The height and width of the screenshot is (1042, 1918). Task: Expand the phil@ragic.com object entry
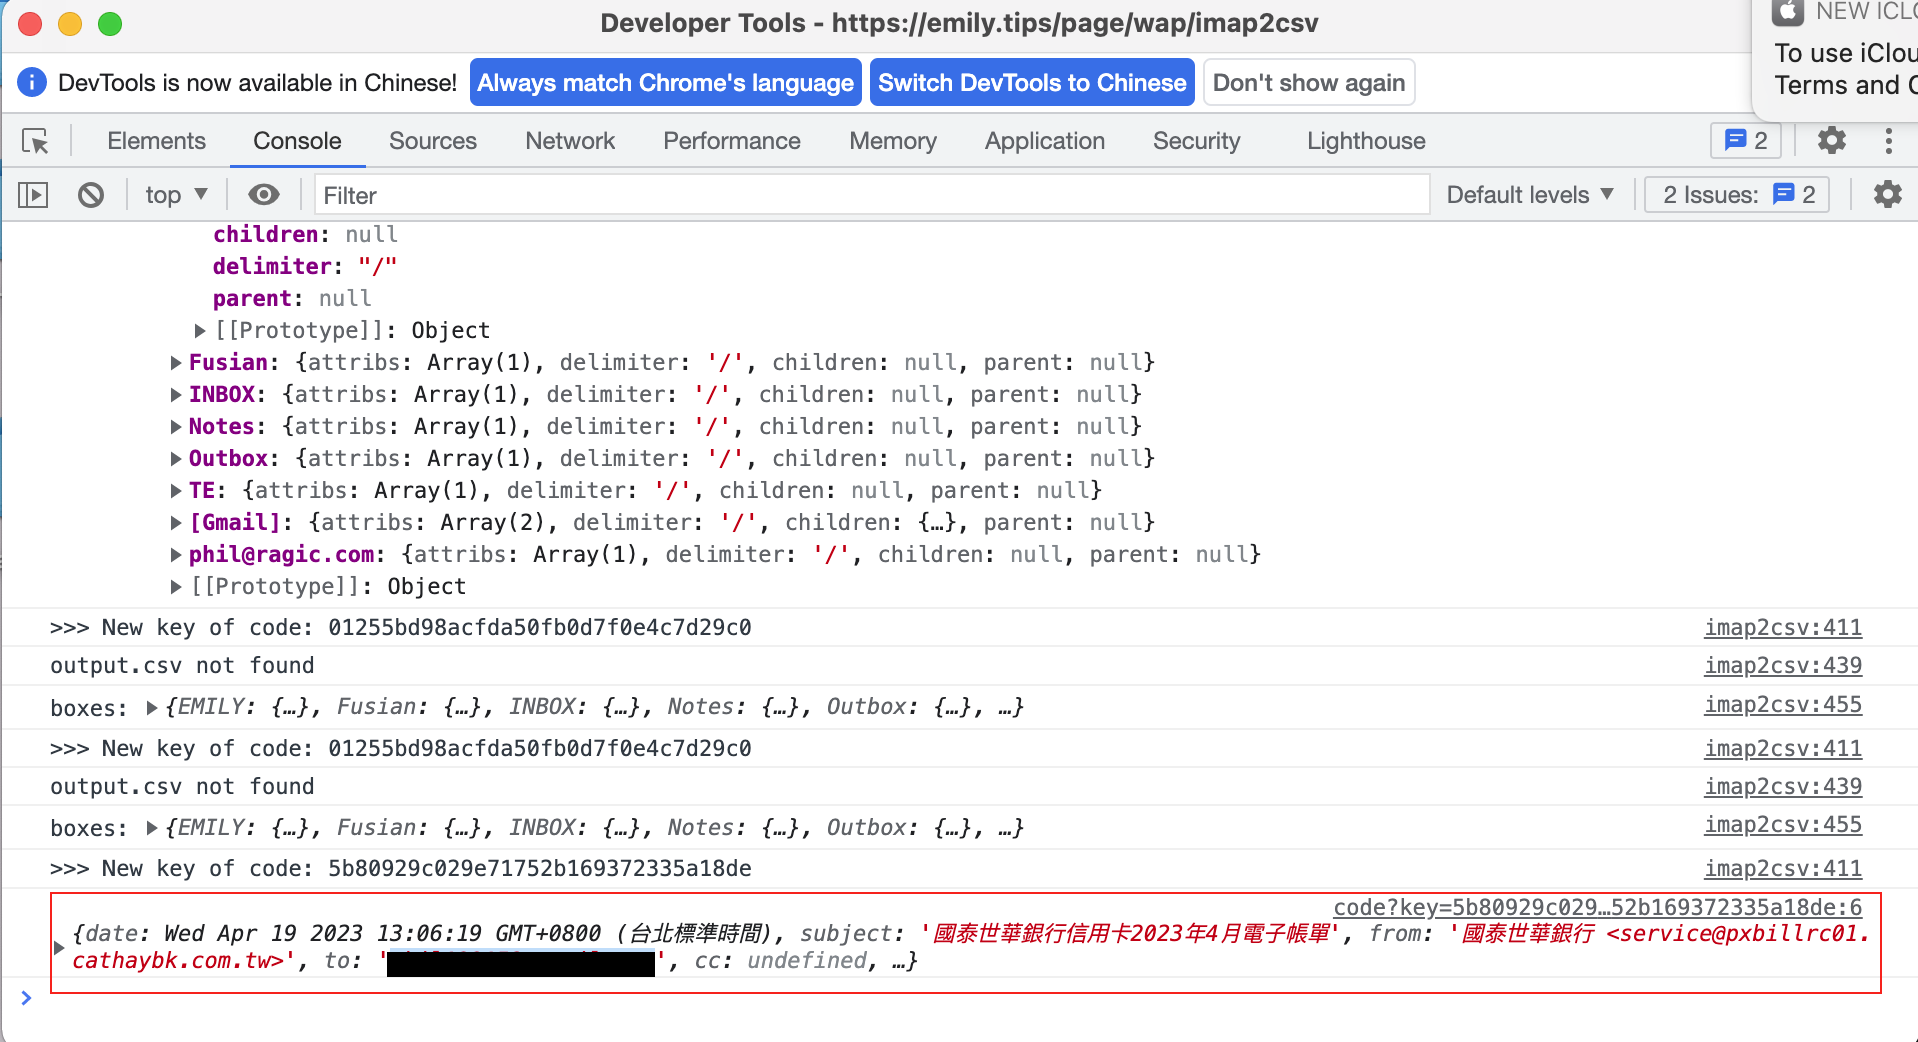(x=176, y=555)
